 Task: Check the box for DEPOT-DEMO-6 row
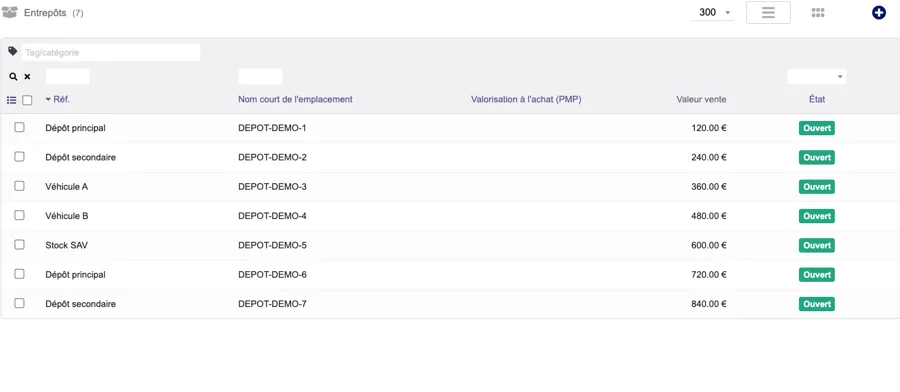[x=20, y=274]
